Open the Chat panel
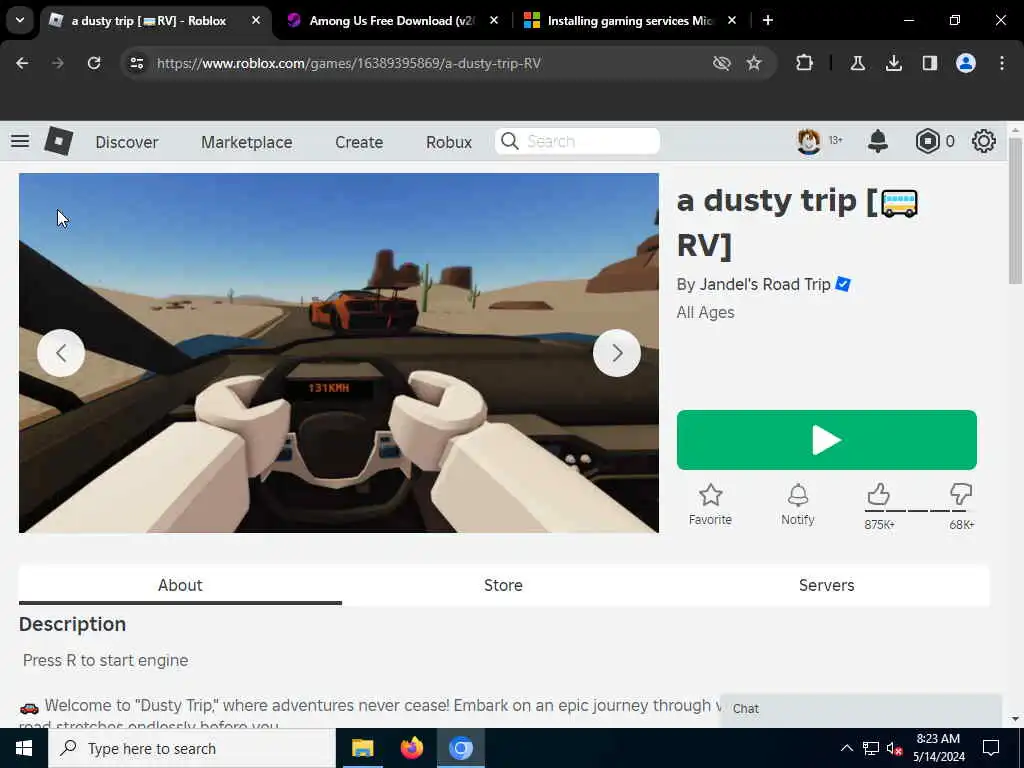 [861, 709]
